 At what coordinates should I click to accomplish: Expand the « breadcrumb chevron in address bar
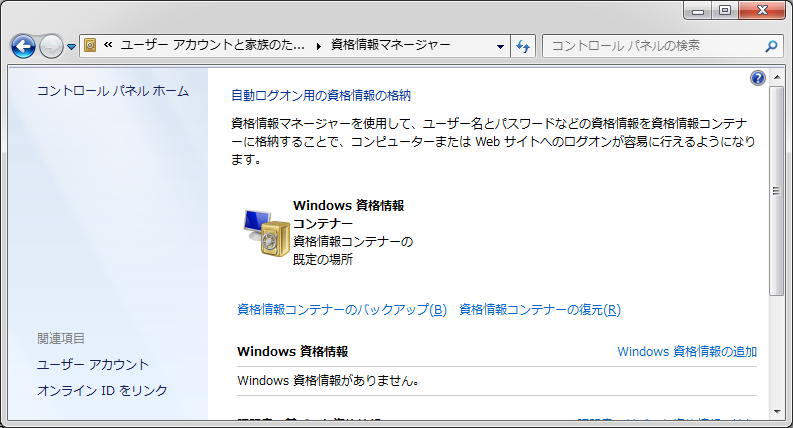pyautogui.click(x=108, y=45)
